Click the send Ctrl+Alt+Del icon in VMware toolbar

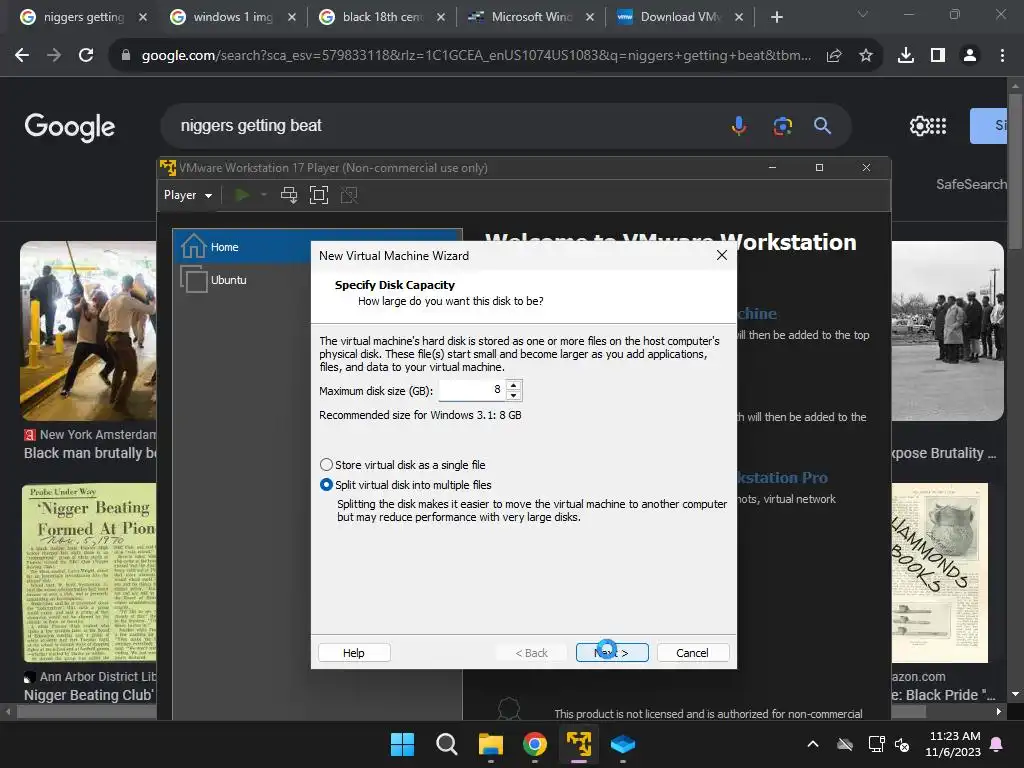pos(289,195)
